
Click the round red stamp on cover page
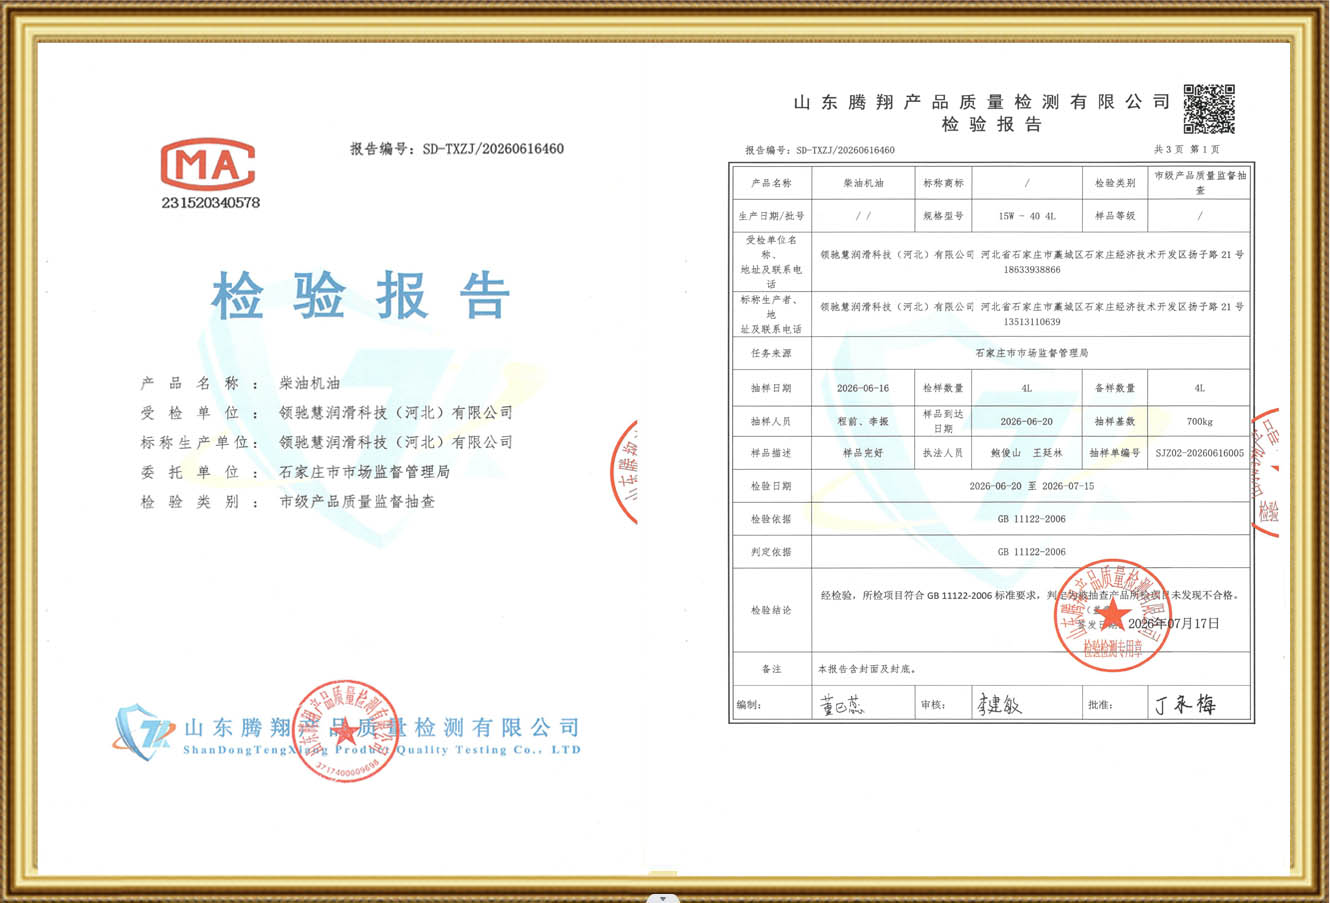pos(346,730)
